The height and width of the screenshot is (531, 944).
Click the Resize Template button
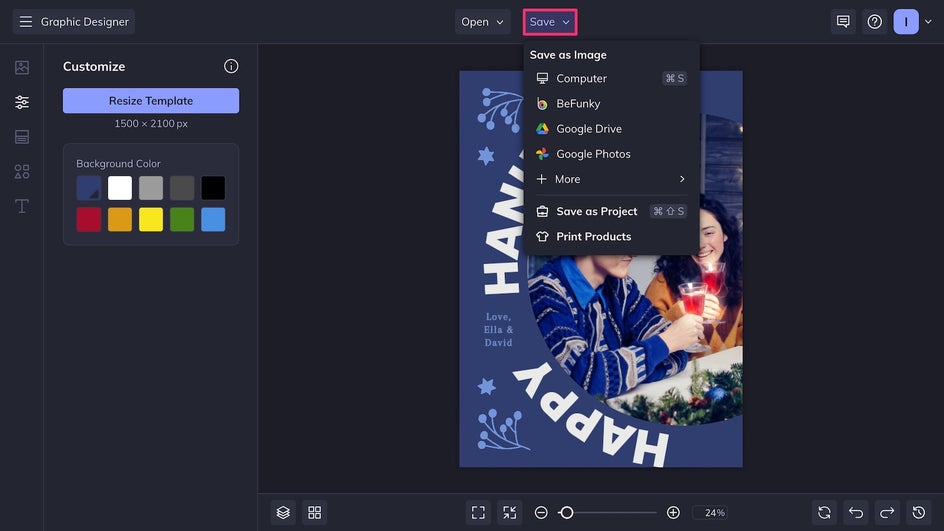pyautogui.click(x=151, y=101)
